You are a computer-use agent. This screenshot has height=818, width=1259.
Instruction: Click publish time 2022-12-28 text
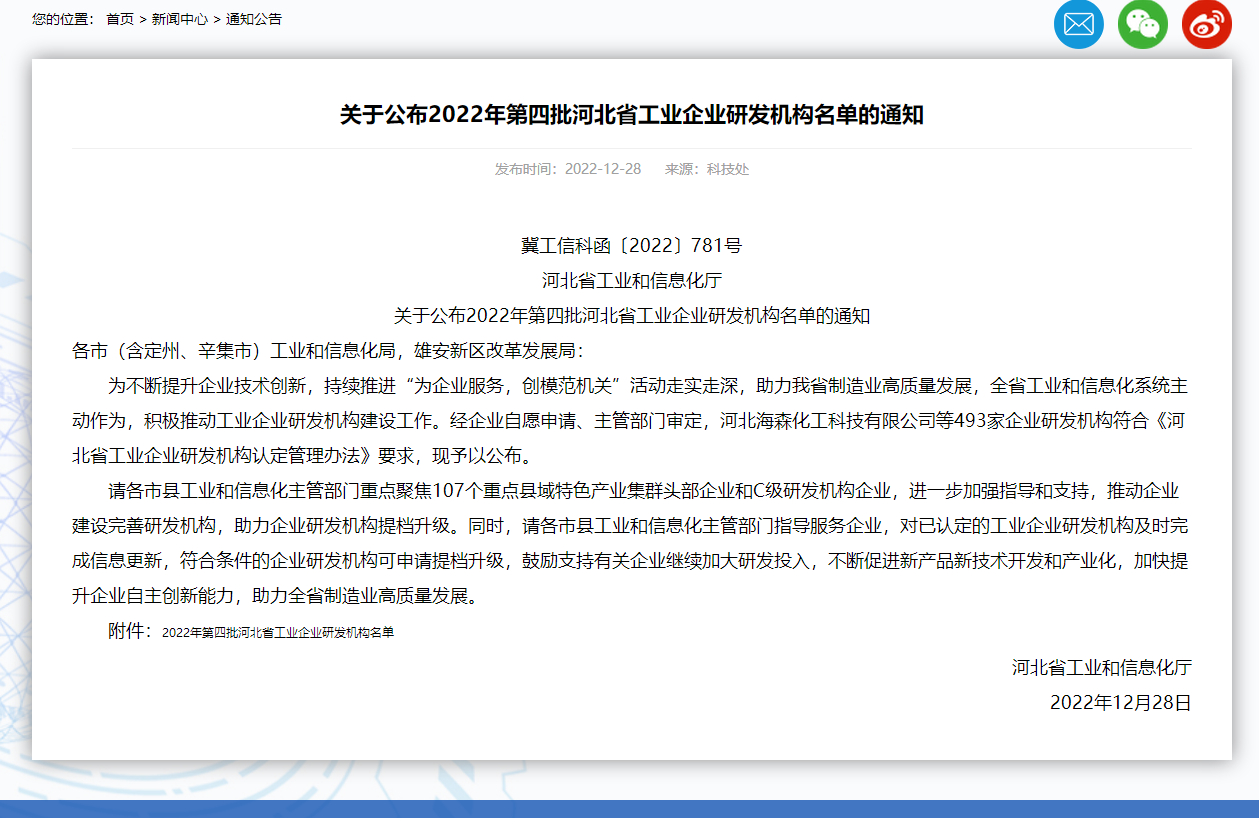click(x=568, y=169)
